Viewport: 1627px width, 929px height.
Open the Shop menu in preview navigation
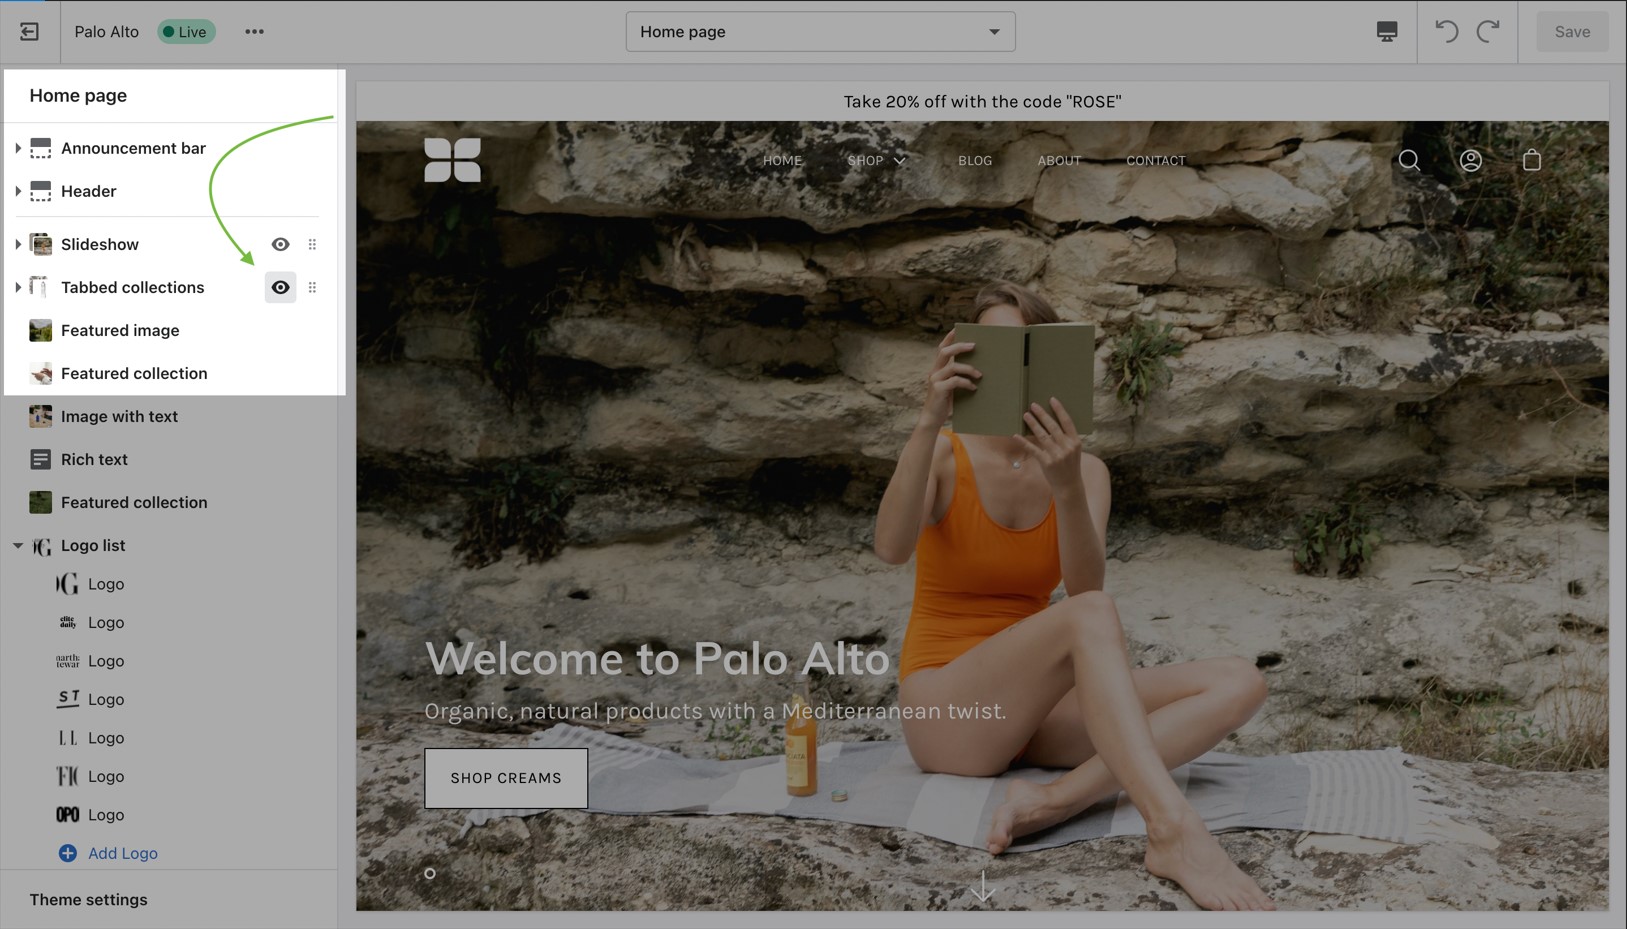876,161
